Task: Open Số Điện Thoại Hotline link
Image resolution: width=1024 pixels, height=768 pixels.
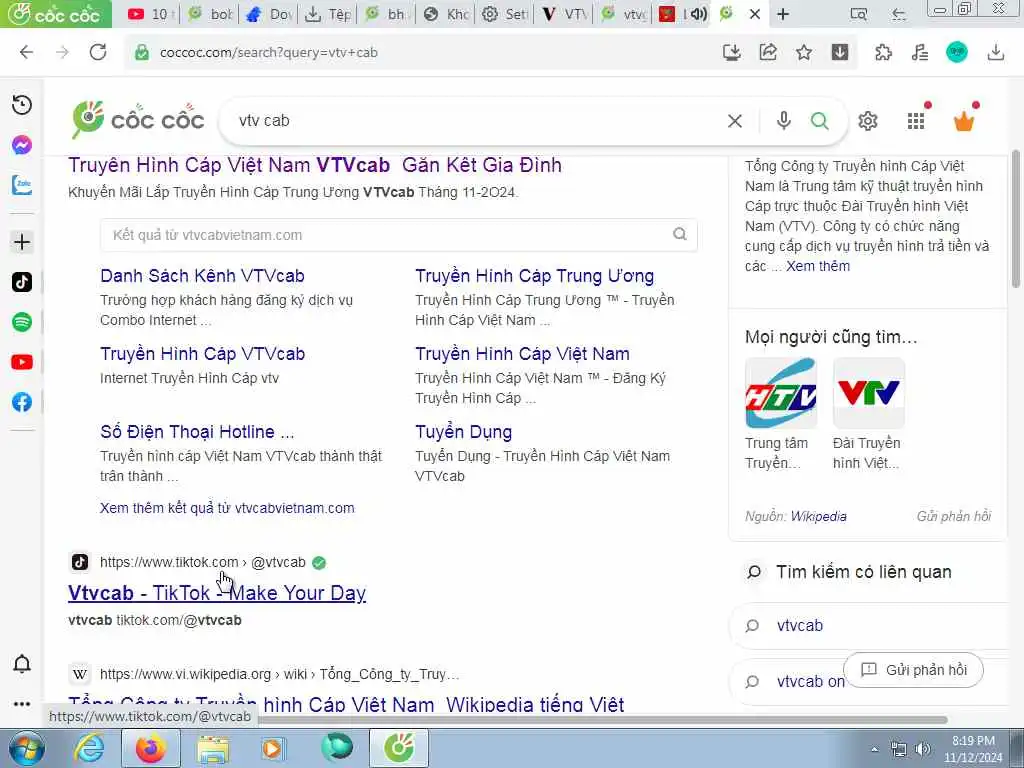Action: 197,432
